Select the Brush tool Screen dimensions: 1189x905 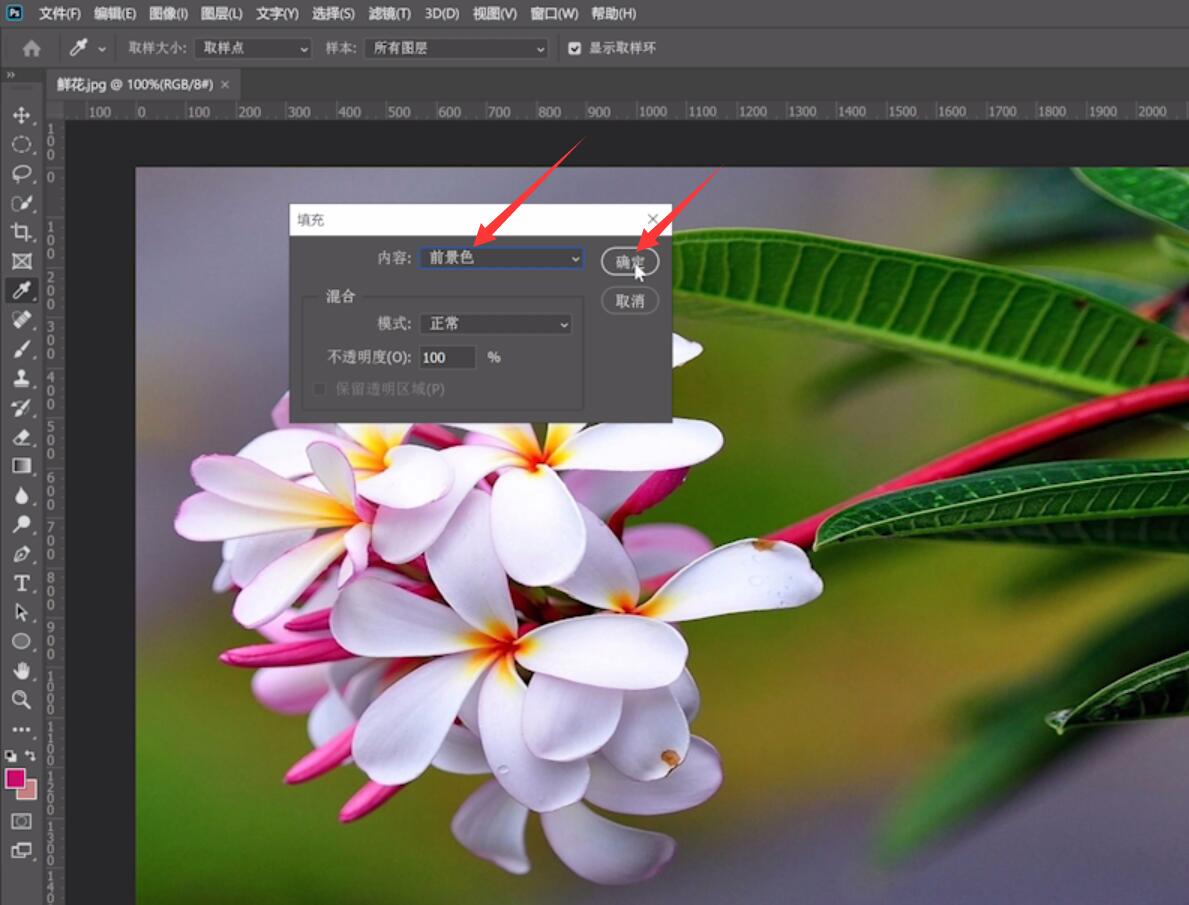pos(21,349)
